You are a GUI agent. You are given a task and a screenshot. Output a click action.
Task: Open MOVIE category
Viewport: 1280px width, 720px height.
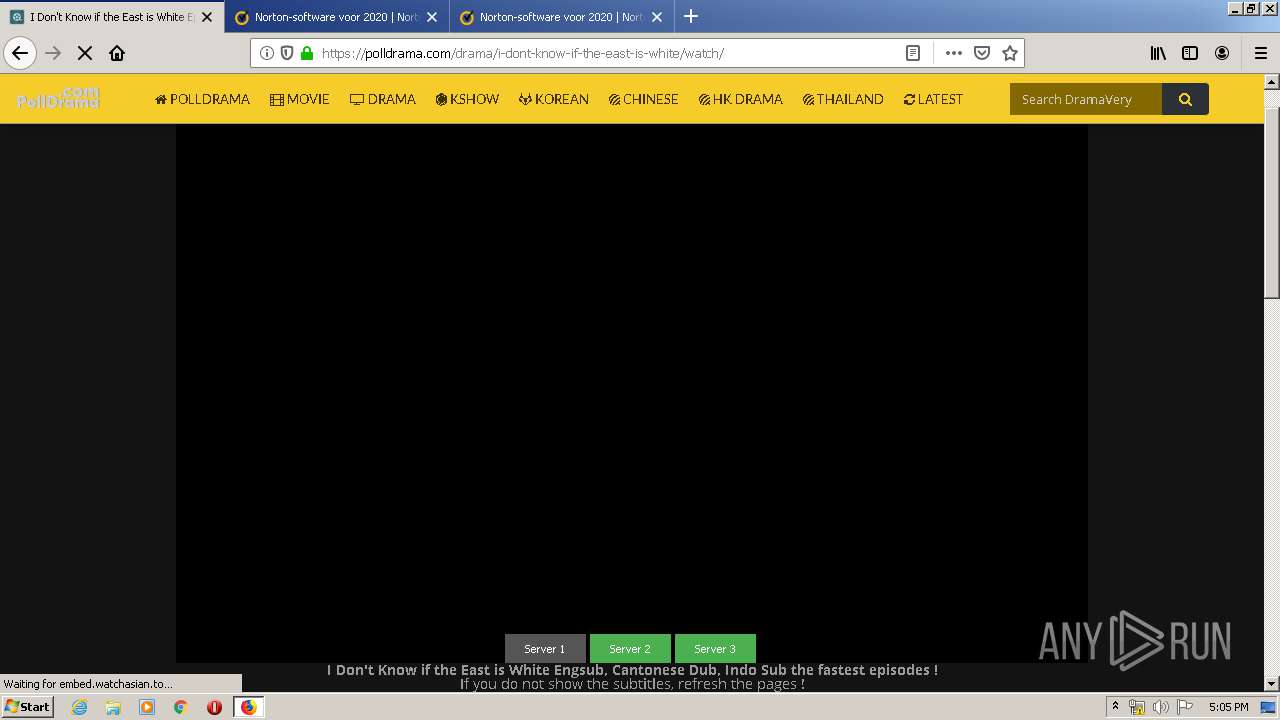tap(300, 99)
